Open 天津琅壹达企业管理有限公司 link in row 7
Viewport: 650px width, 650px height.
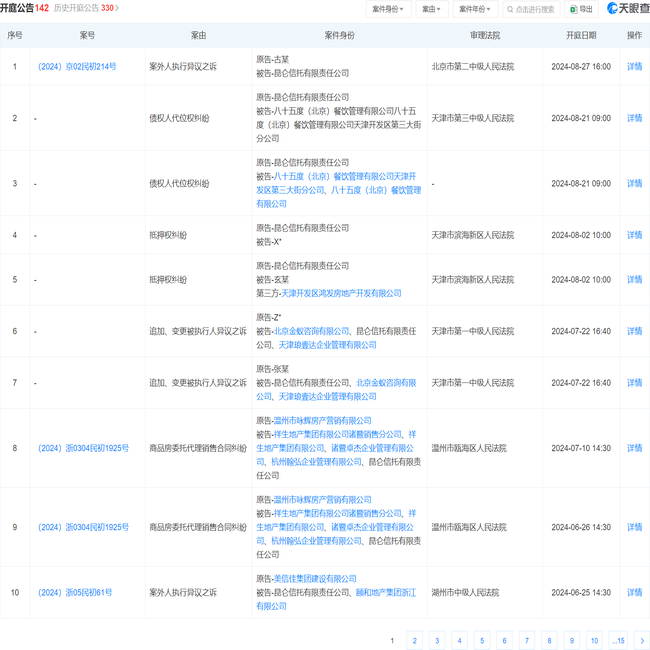click(327, 397)
